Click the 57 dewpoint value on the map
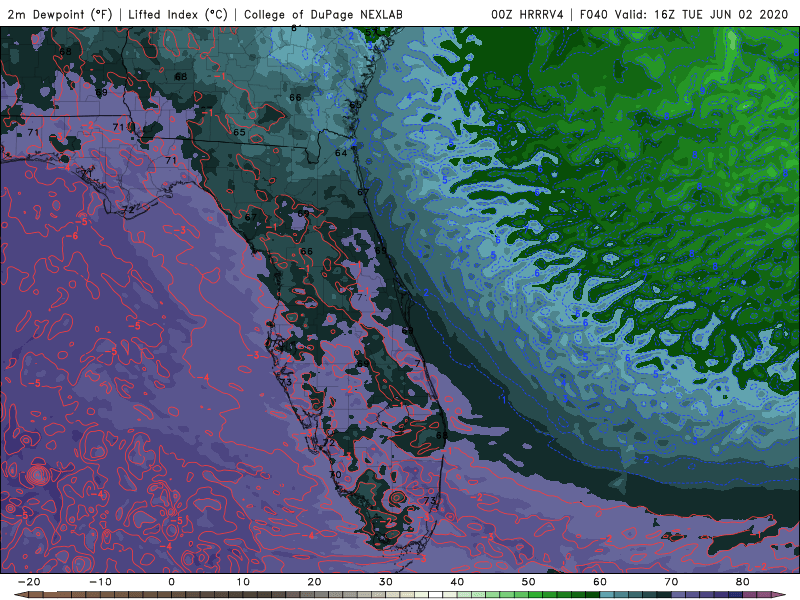This screenshot has width=800, height=600. [x=370, y=33]
